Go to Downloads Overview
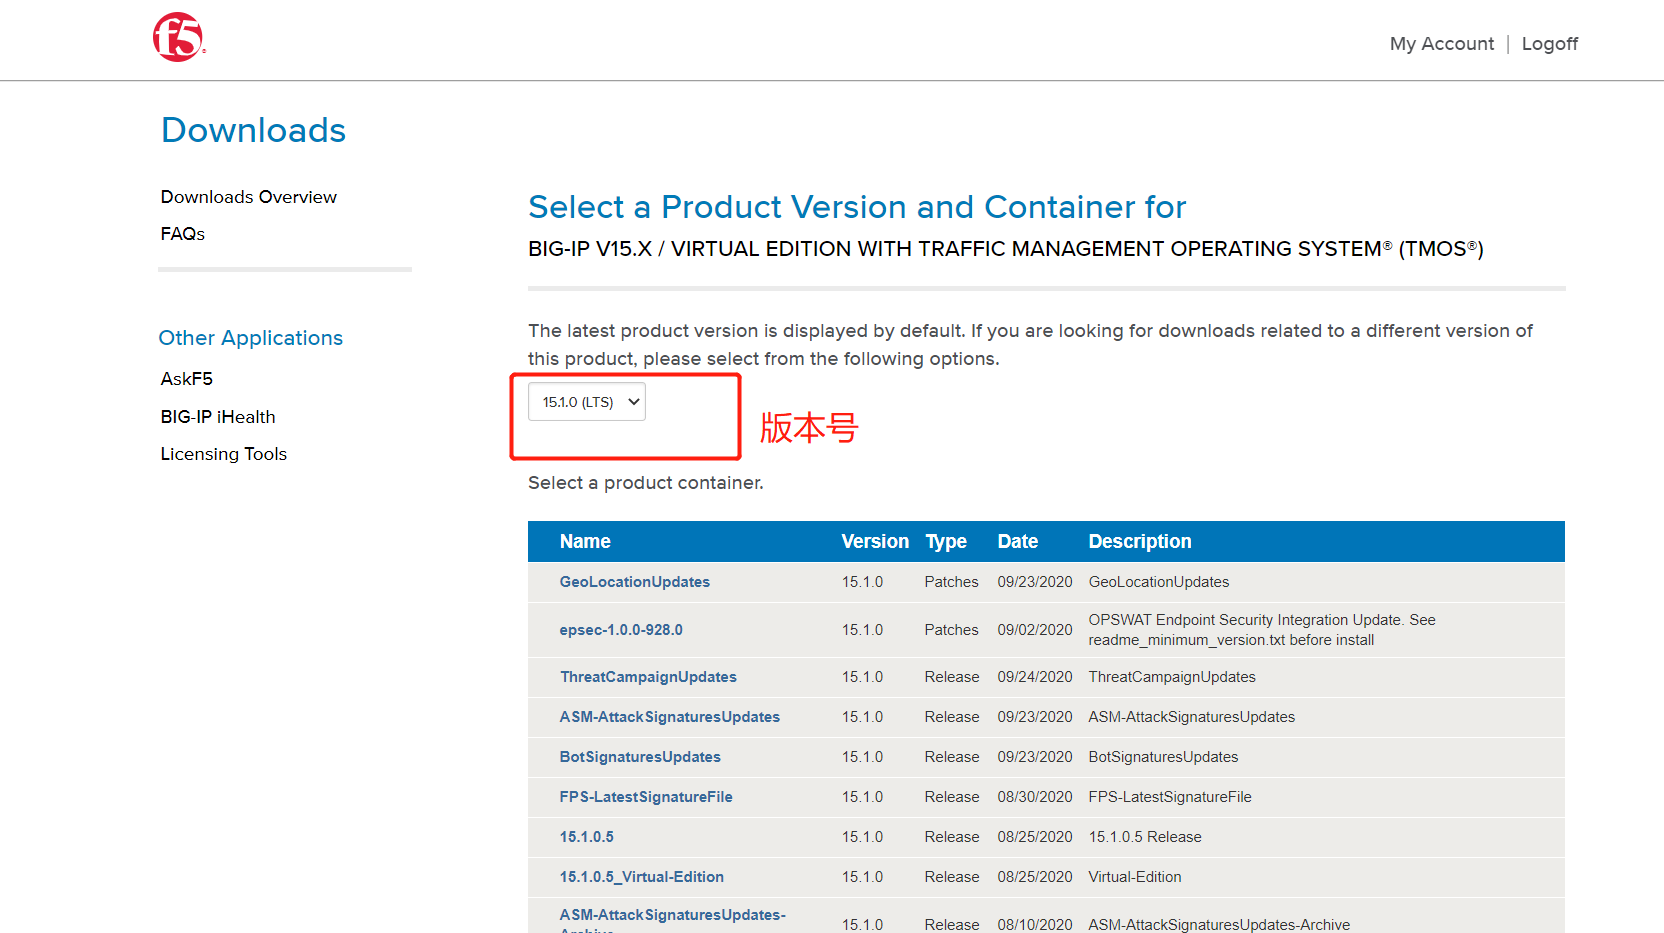The width and height of the screenshot is (1664, 933). tap(248, 196)
